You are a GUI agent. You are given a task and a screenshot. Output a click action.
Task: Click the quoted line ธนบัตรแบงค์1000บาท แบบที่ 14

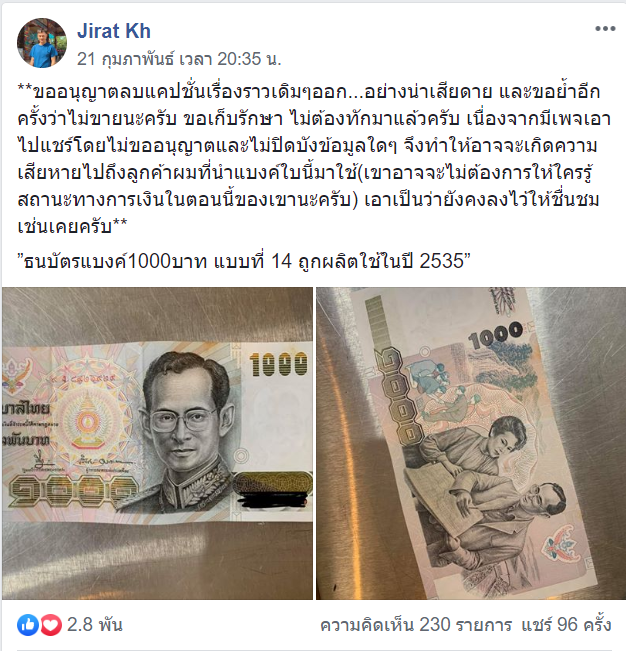point(244,262)
